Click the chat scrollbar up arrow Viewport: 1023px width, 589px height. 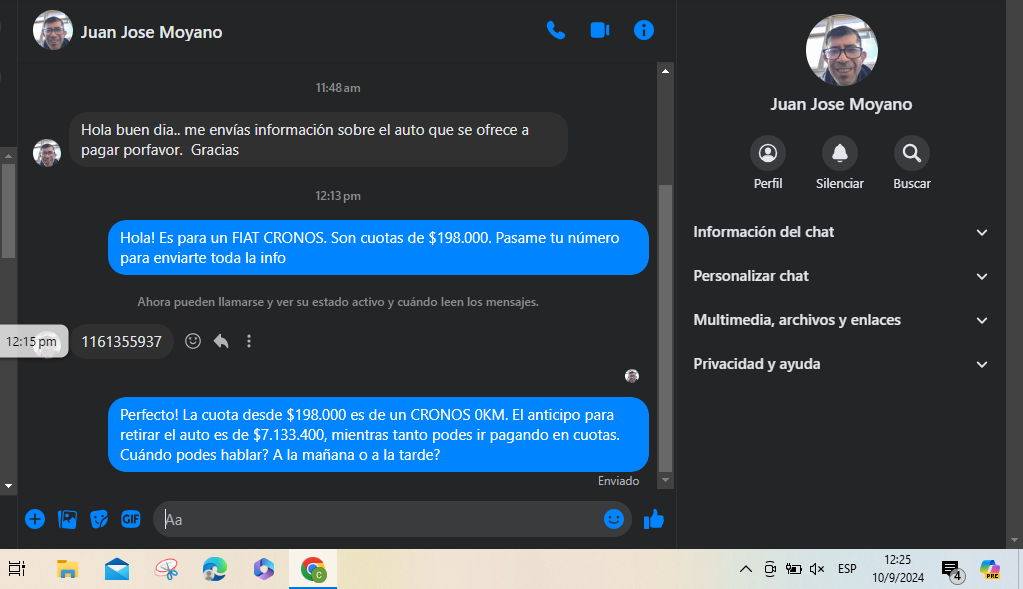pos(665,71)
